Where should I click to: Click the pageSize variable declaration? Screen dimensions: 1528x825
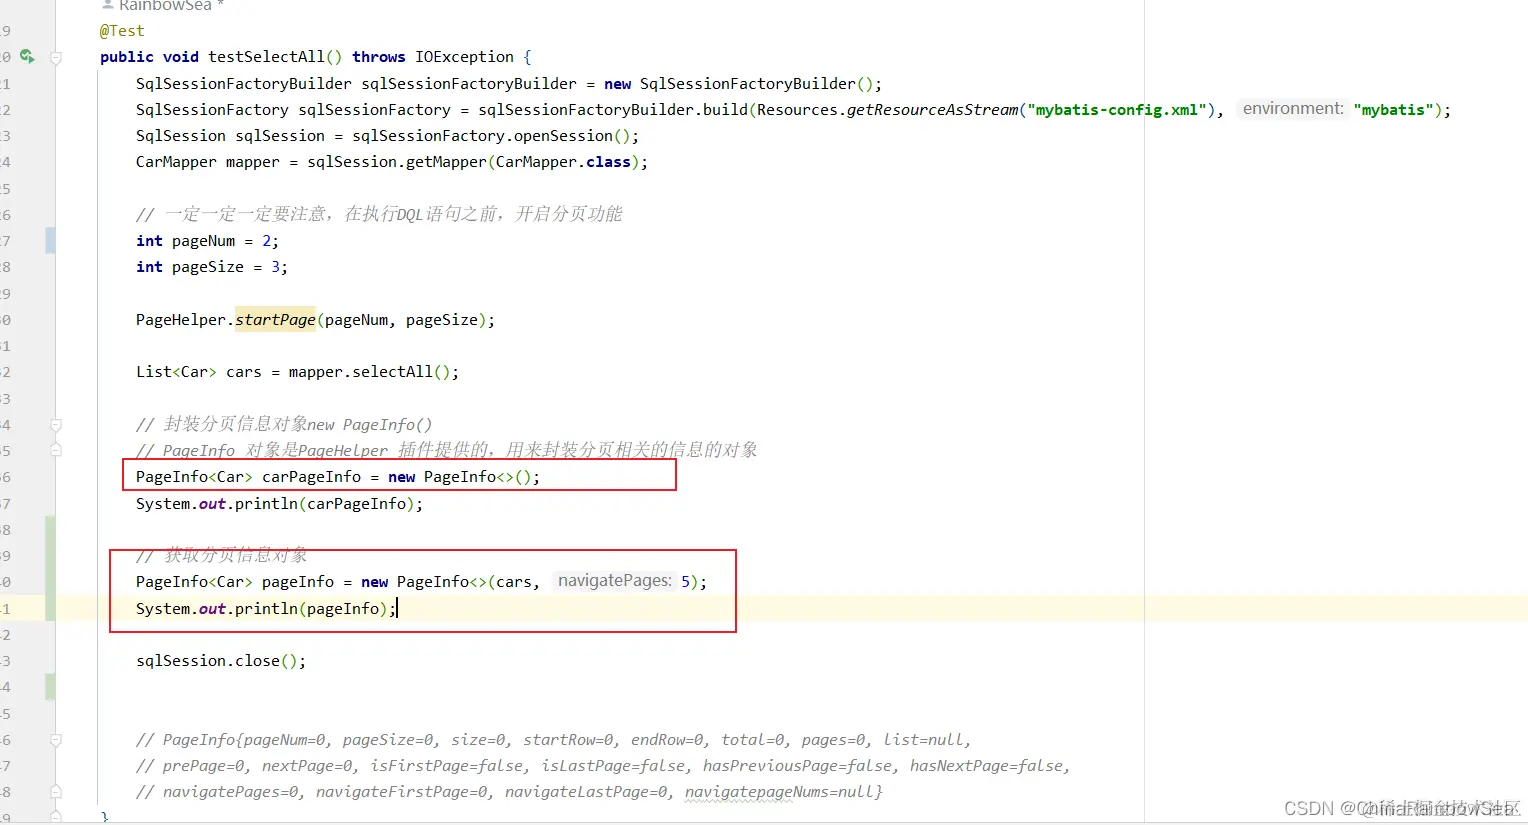pos(208,267)
